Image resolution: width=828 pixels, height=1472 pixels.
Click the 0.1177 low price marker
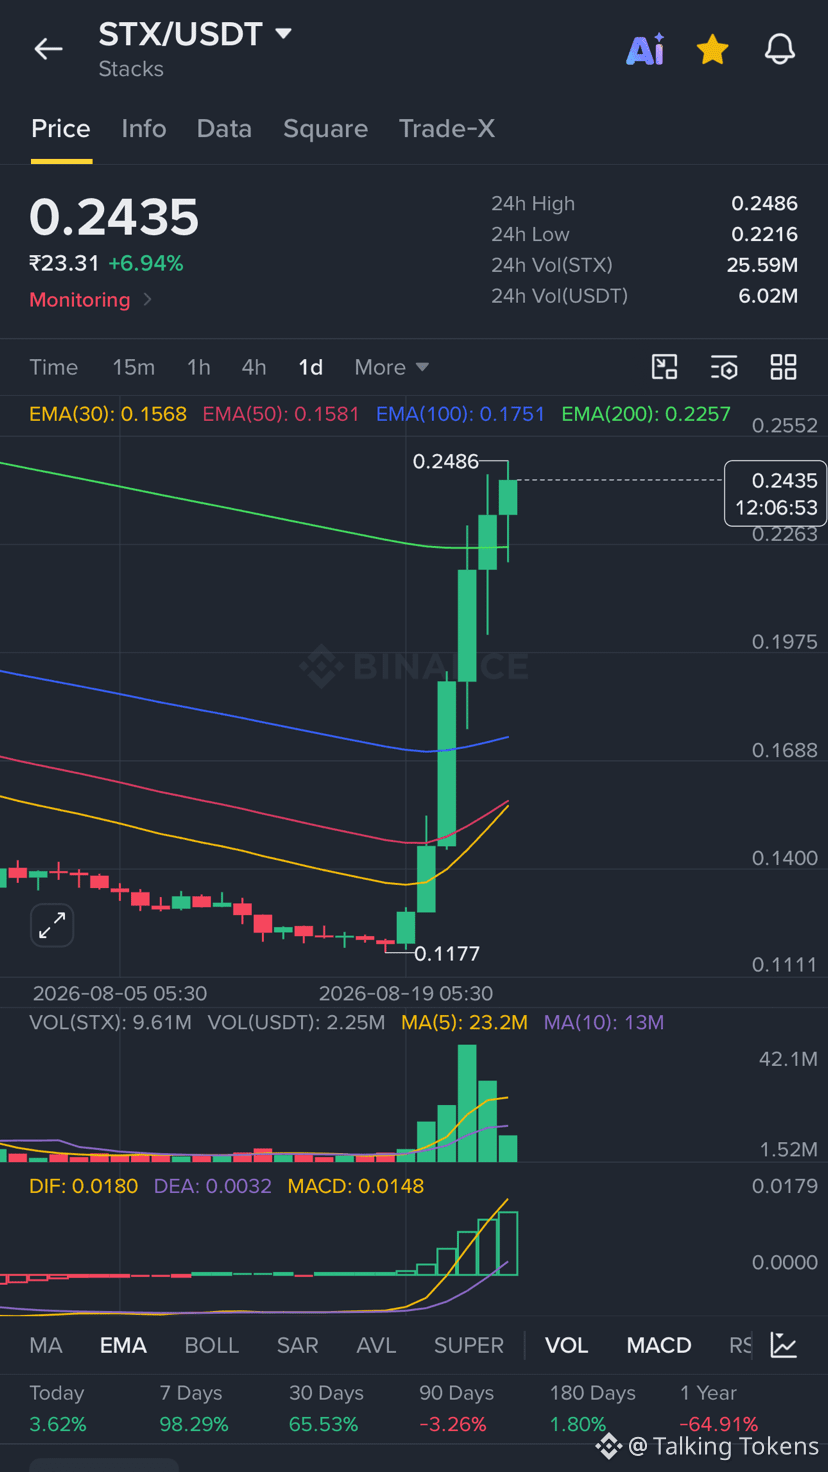[x=447, y=954]
